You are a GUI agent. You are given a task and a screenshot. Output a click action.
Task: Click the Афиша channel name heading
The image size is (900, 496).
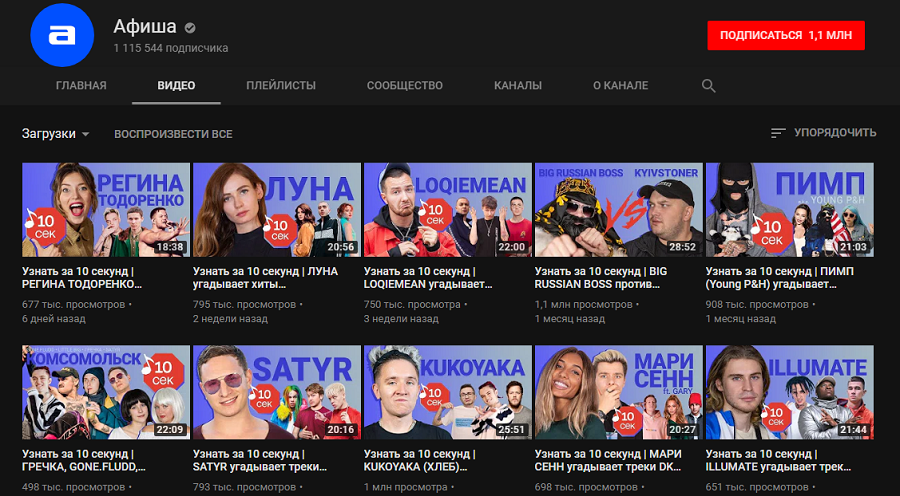pyautogui.click(x=145, y=26)
